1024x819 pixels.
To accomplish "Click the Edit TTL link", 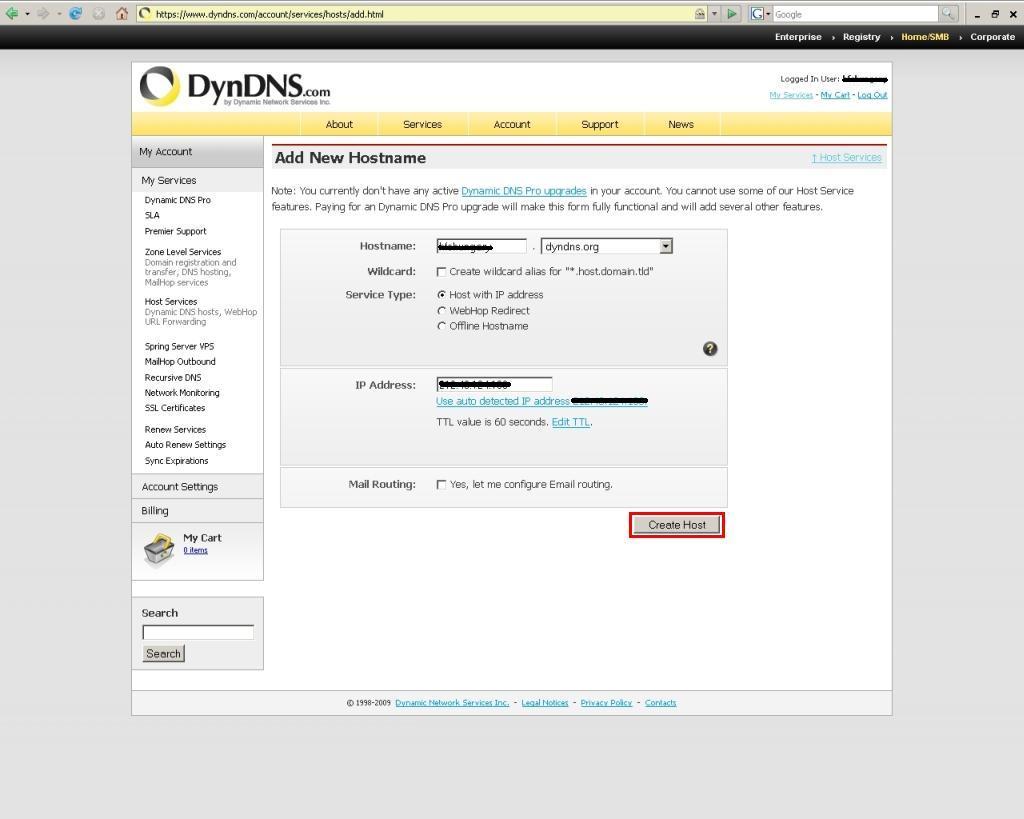I will [571, 422].
